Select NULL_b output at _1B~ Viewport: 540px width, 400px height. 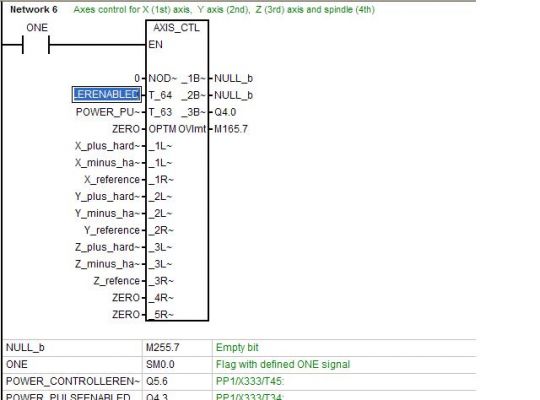tap(233, 78)
